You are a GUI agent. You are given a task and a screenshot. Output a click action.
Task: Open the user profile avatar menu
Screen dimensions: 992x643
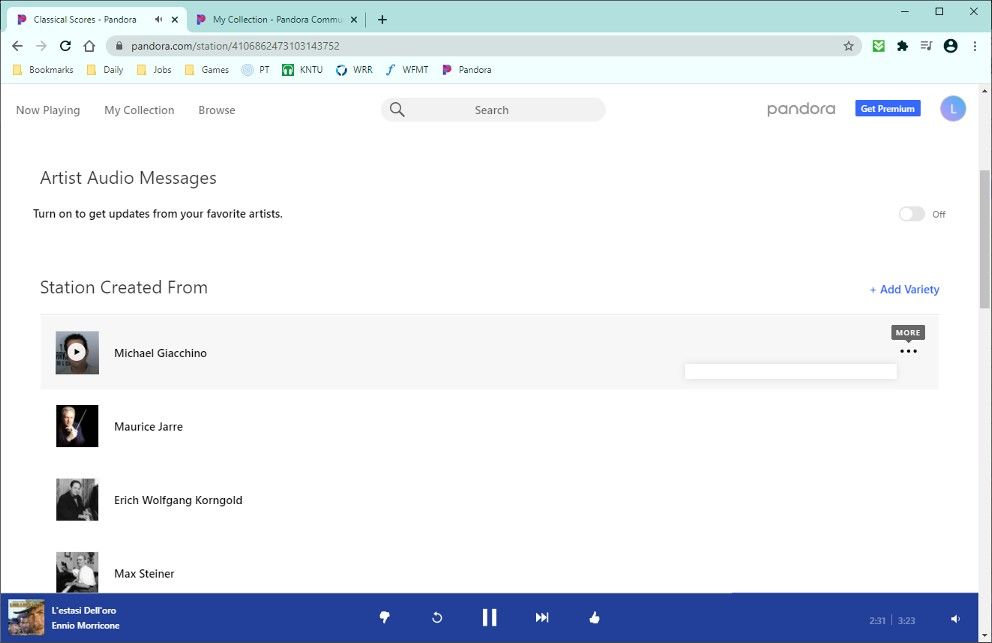952,109
